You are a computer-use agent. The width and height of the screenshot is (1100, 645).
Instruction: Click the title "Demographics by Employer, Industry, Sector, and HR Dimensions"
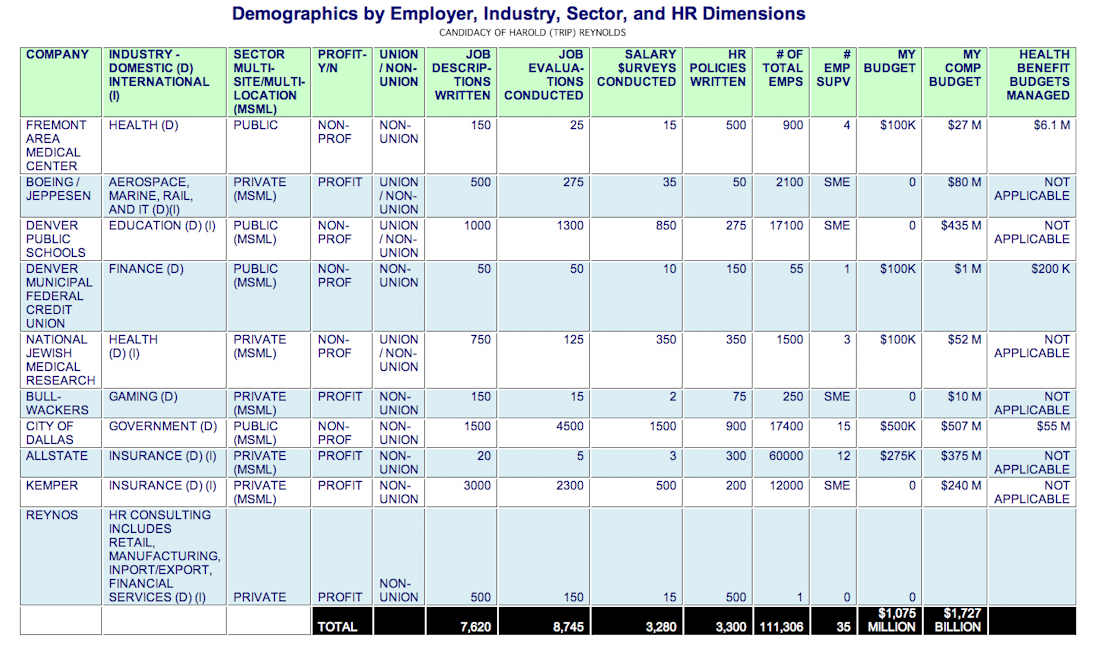(518, 14)
